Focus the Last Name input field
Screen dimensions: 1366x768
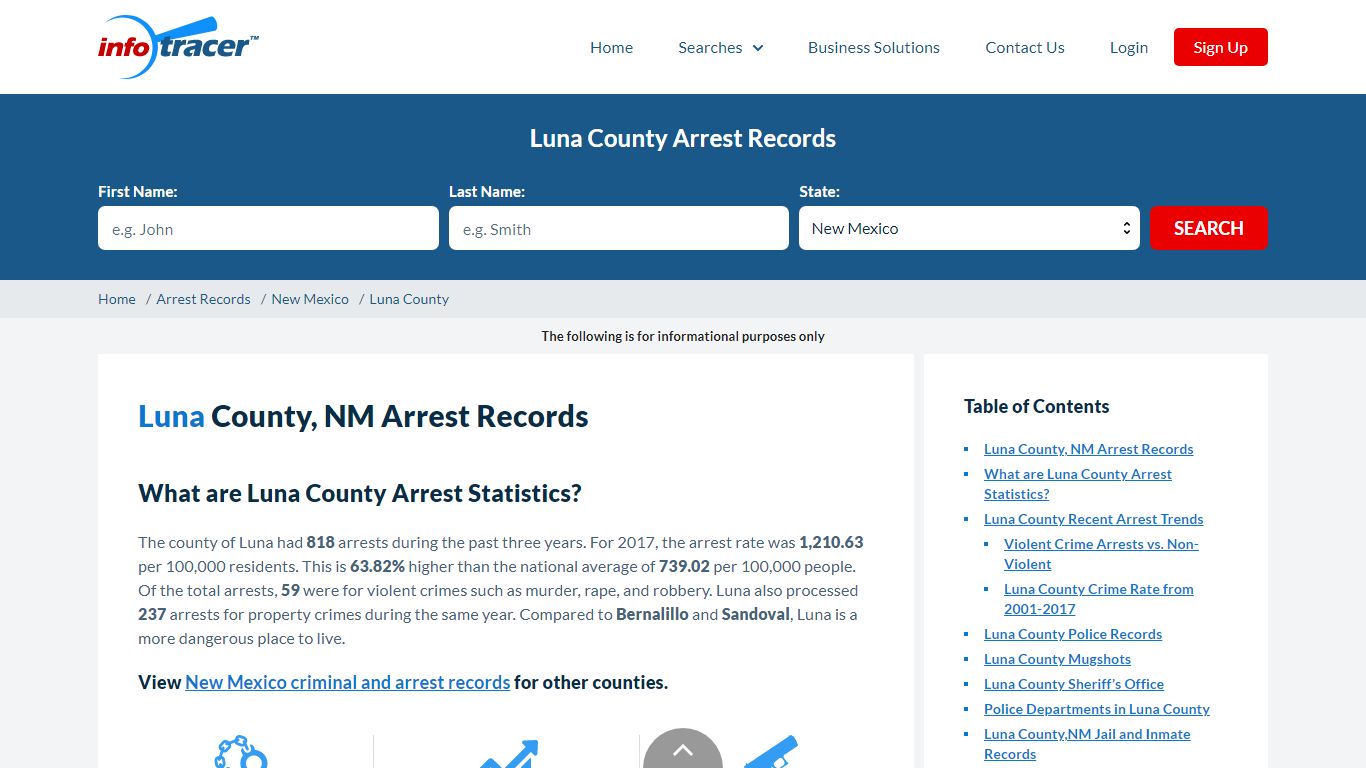tap(619, 228)
